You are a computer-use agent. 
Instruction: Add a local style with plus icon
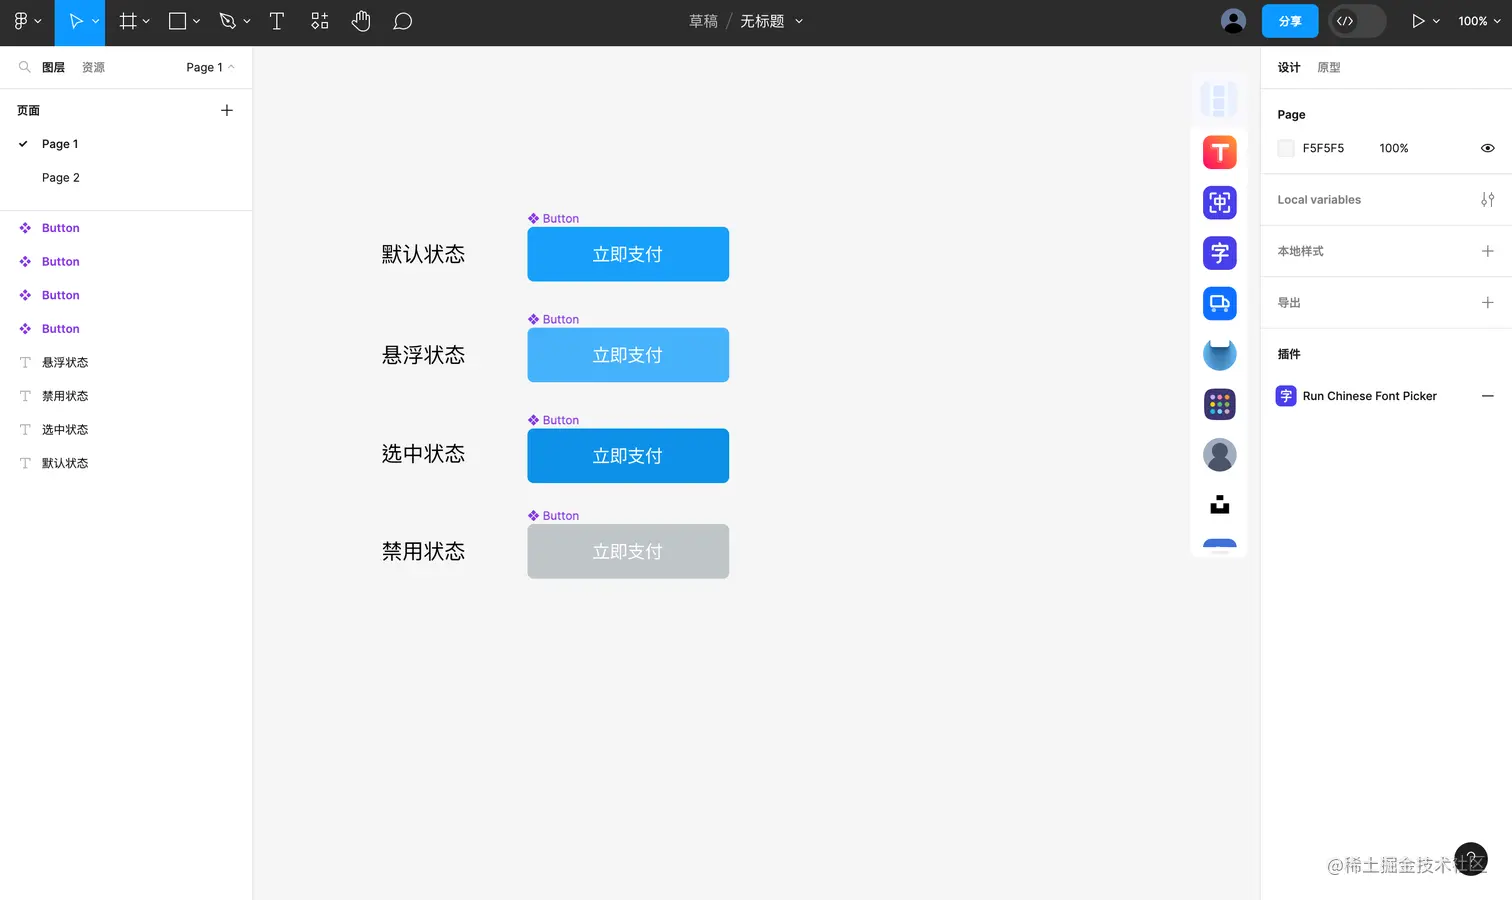1488,251
